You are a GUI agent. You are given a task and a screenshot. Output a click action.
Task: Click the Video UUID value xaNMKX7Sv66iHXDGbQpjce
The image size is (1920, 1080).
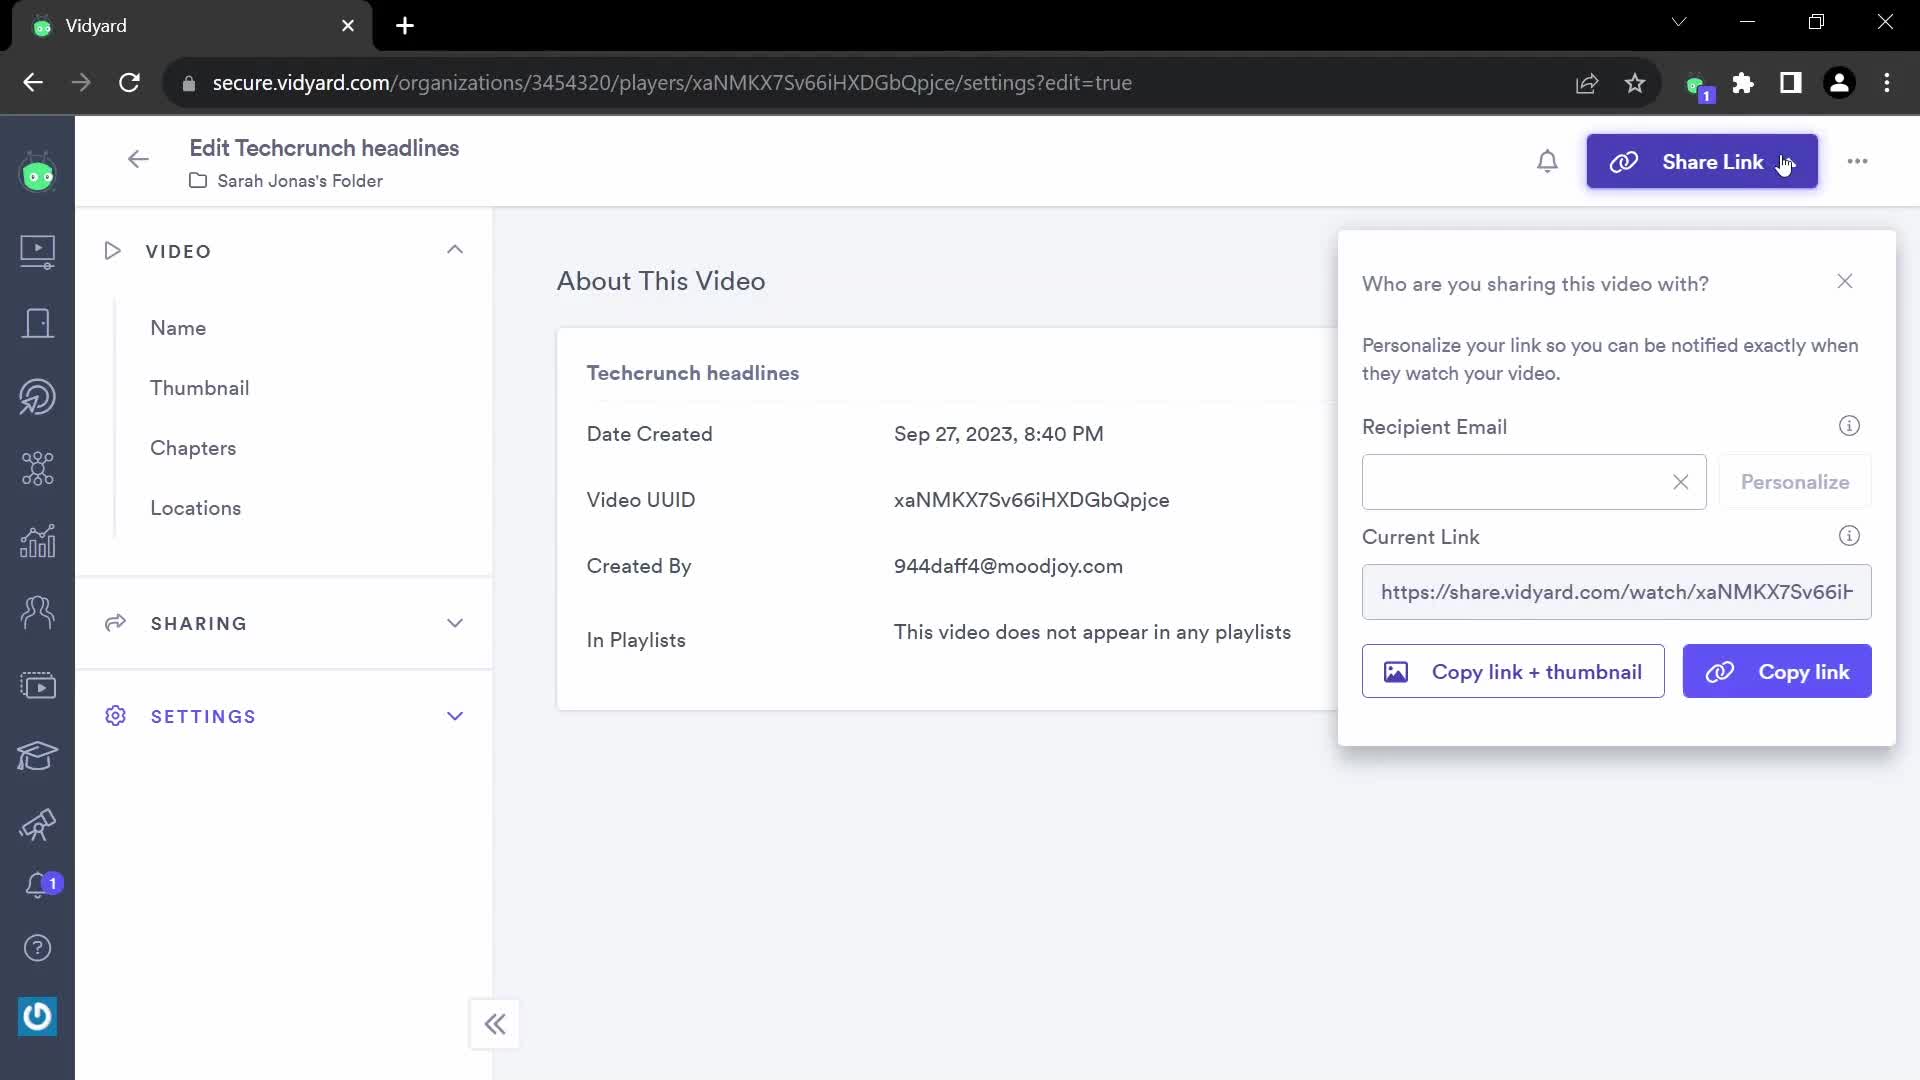(1031, 500)
